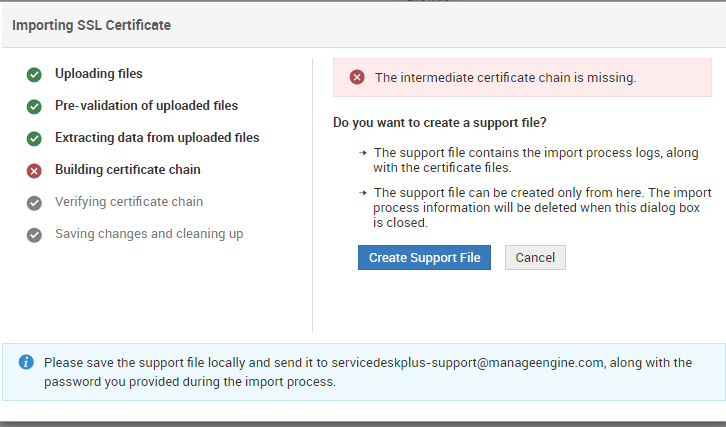The height and width of the screenshot is (427, 726).
Task: Click the Extracting data from uploaded files label
Action: 157,138
